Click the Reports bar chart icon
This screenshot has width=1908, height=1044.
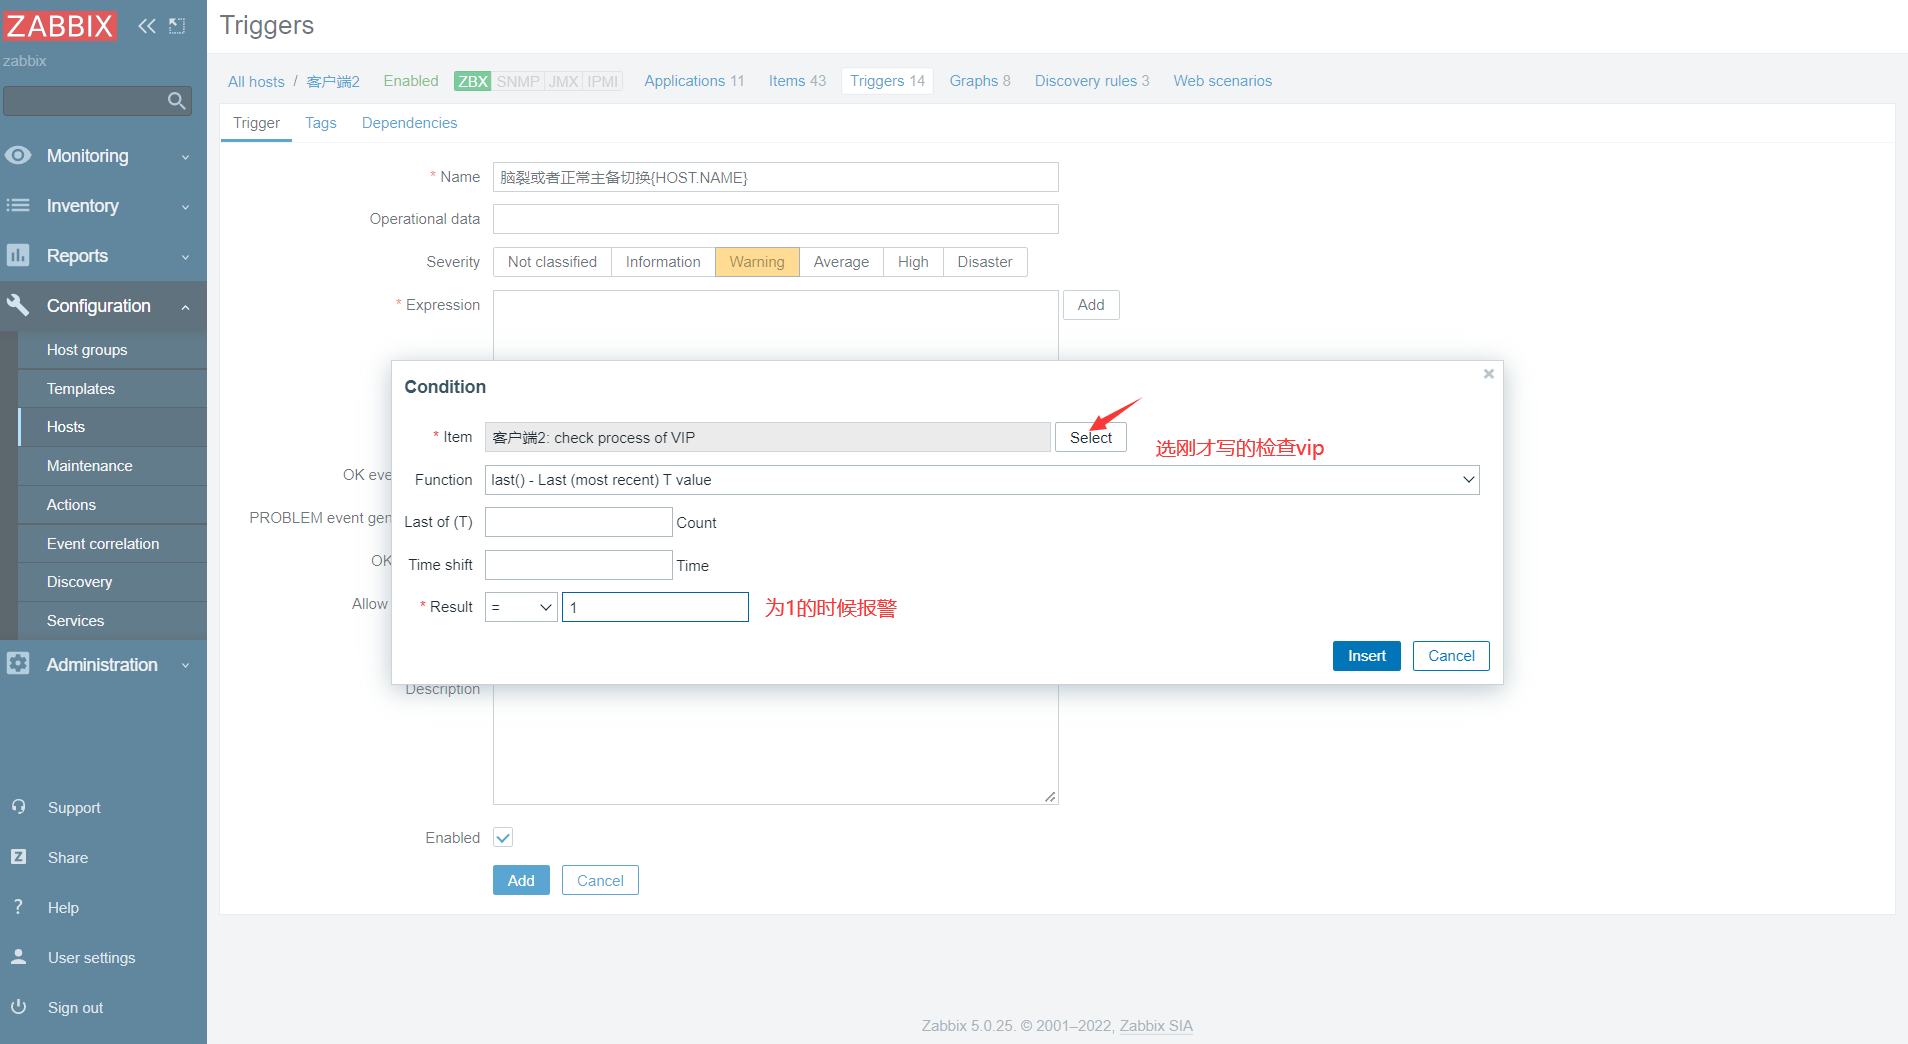[18, 256]
